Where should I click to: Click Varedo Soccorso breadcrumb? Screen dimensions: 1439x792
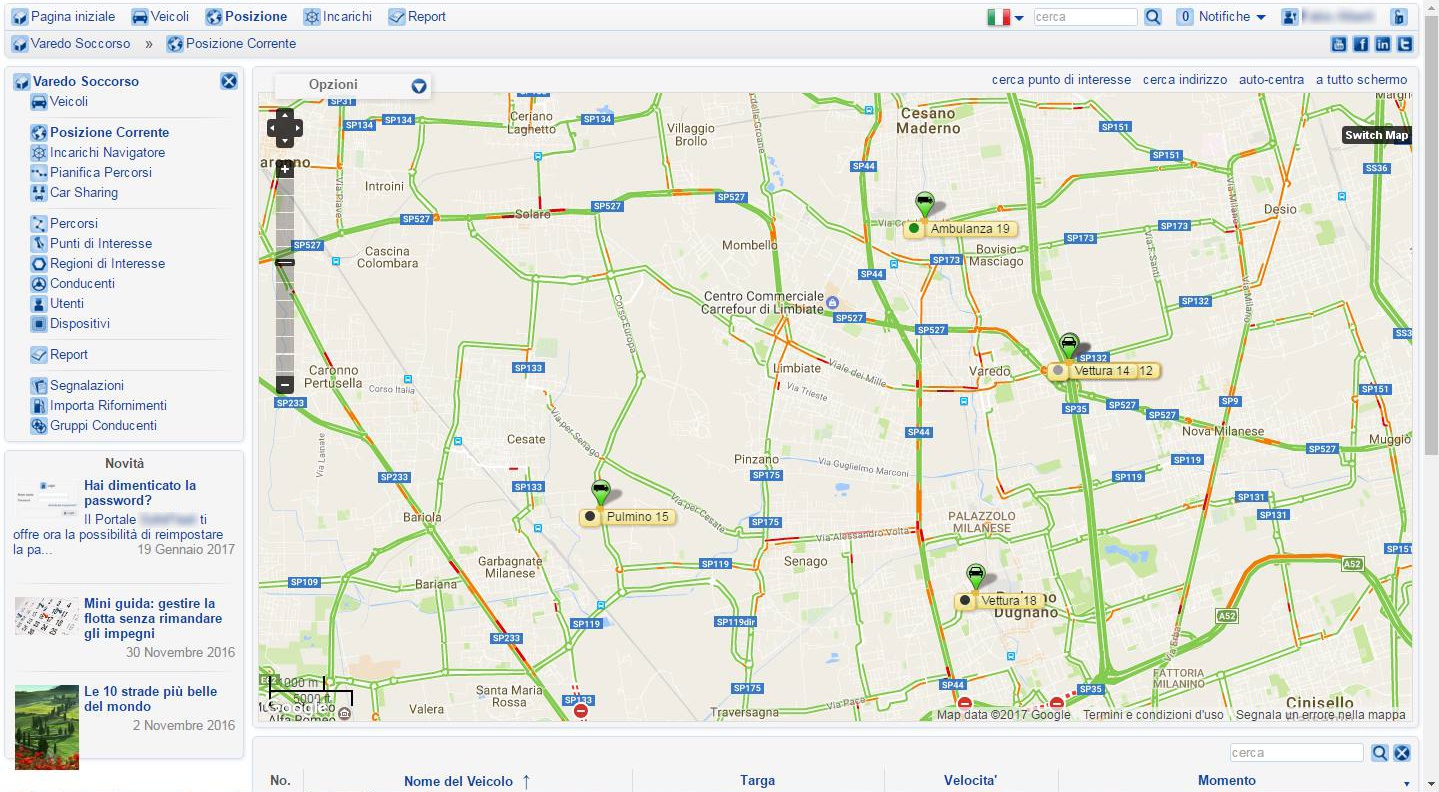click(71, 44)
